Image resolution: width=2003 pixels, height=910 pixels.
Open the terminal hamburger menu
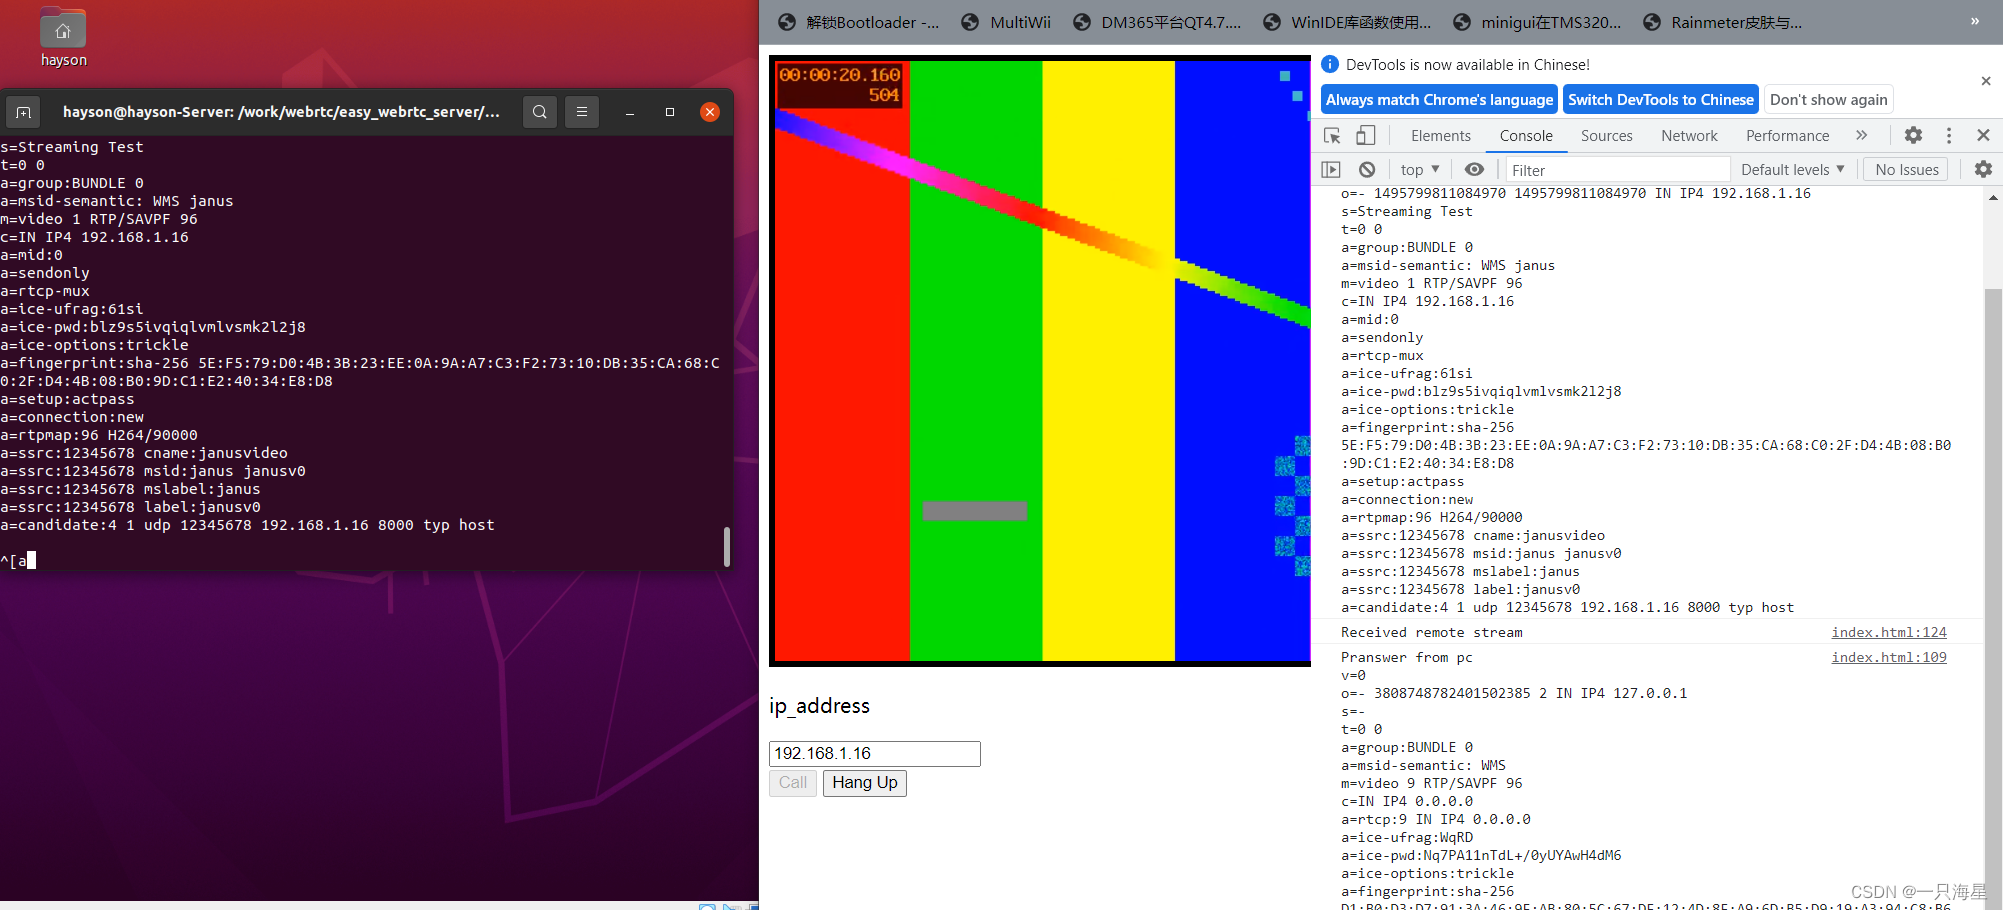(581, 112)
